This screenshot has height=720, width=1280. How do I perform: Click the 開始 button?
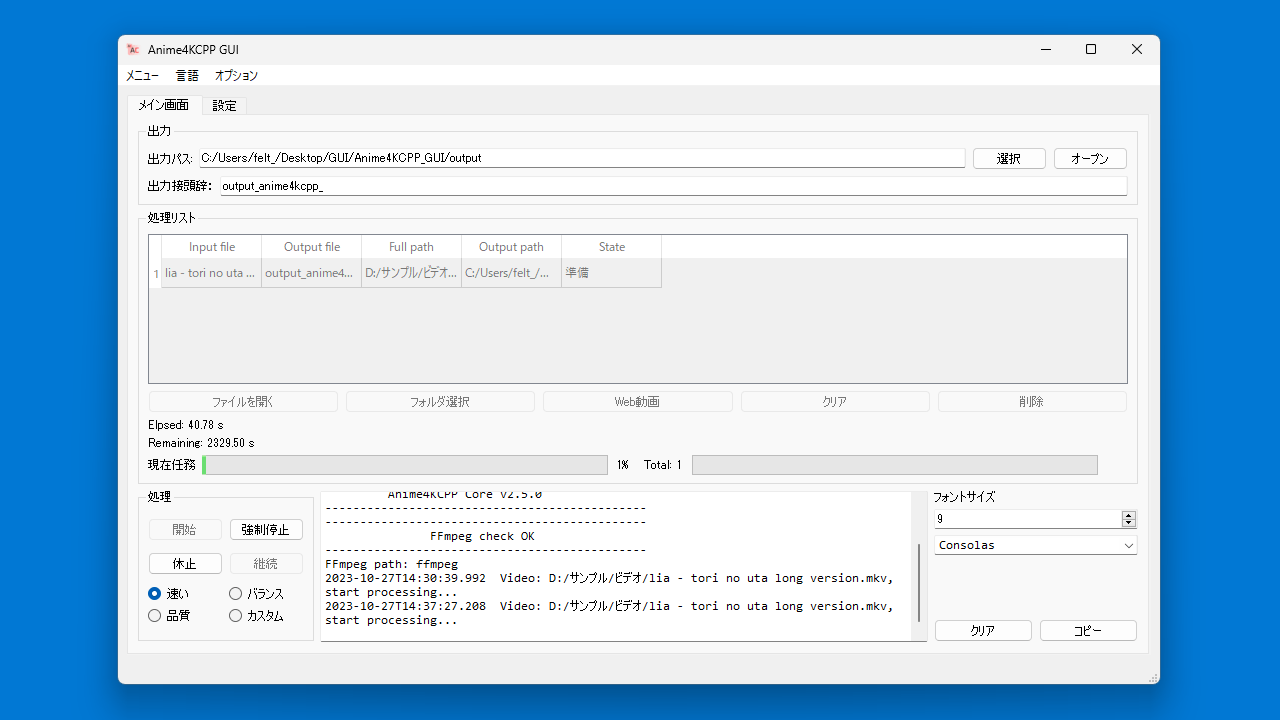tap(185, 530)
